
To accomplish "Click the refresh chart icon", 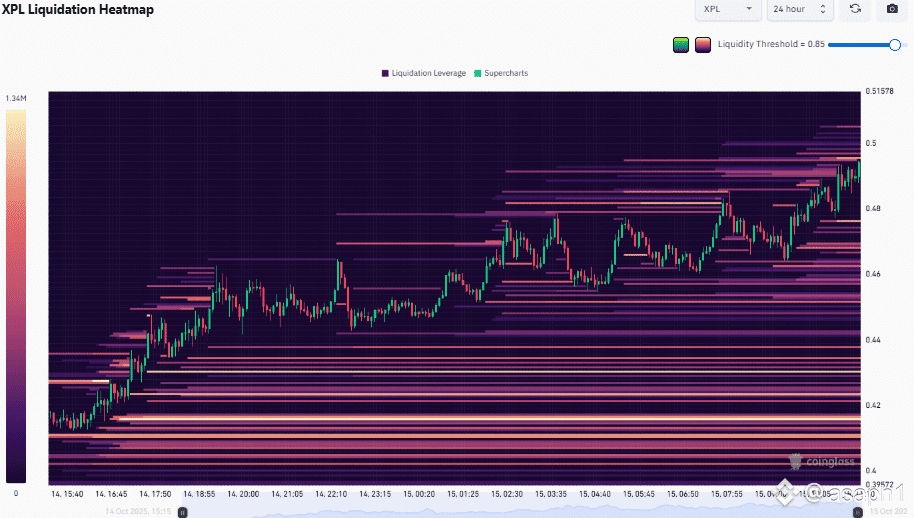I will click(855, 9).
